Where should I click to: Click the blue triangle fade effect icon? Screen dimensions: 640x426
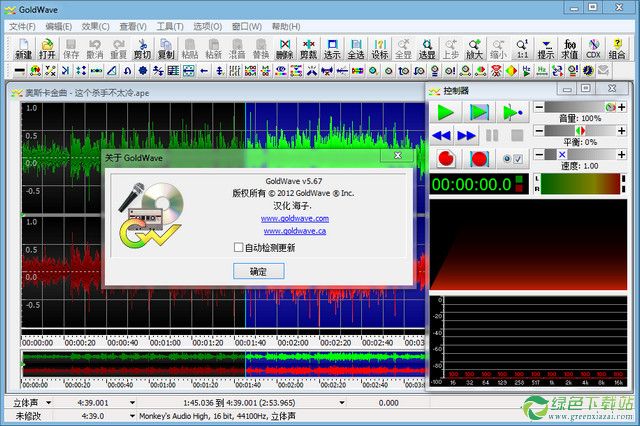(x=112, y=71)
